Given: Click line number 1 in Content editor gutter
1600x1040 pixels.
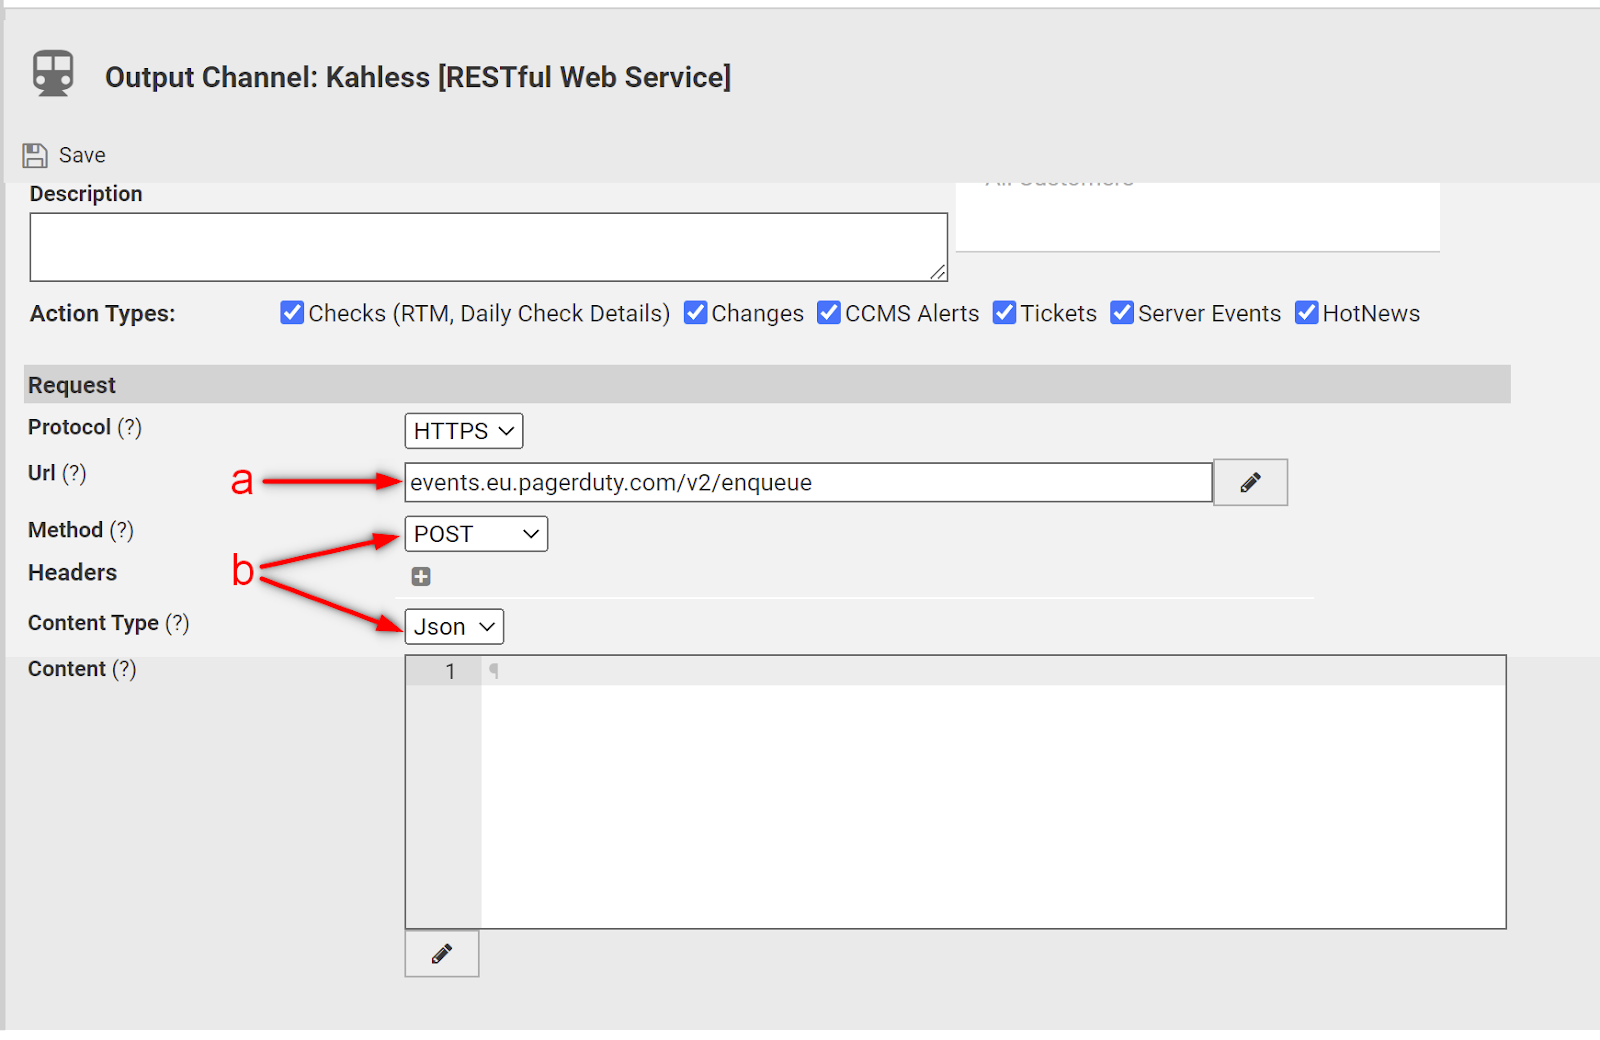Looking at the screenshot, I should (x=450, y=672).
